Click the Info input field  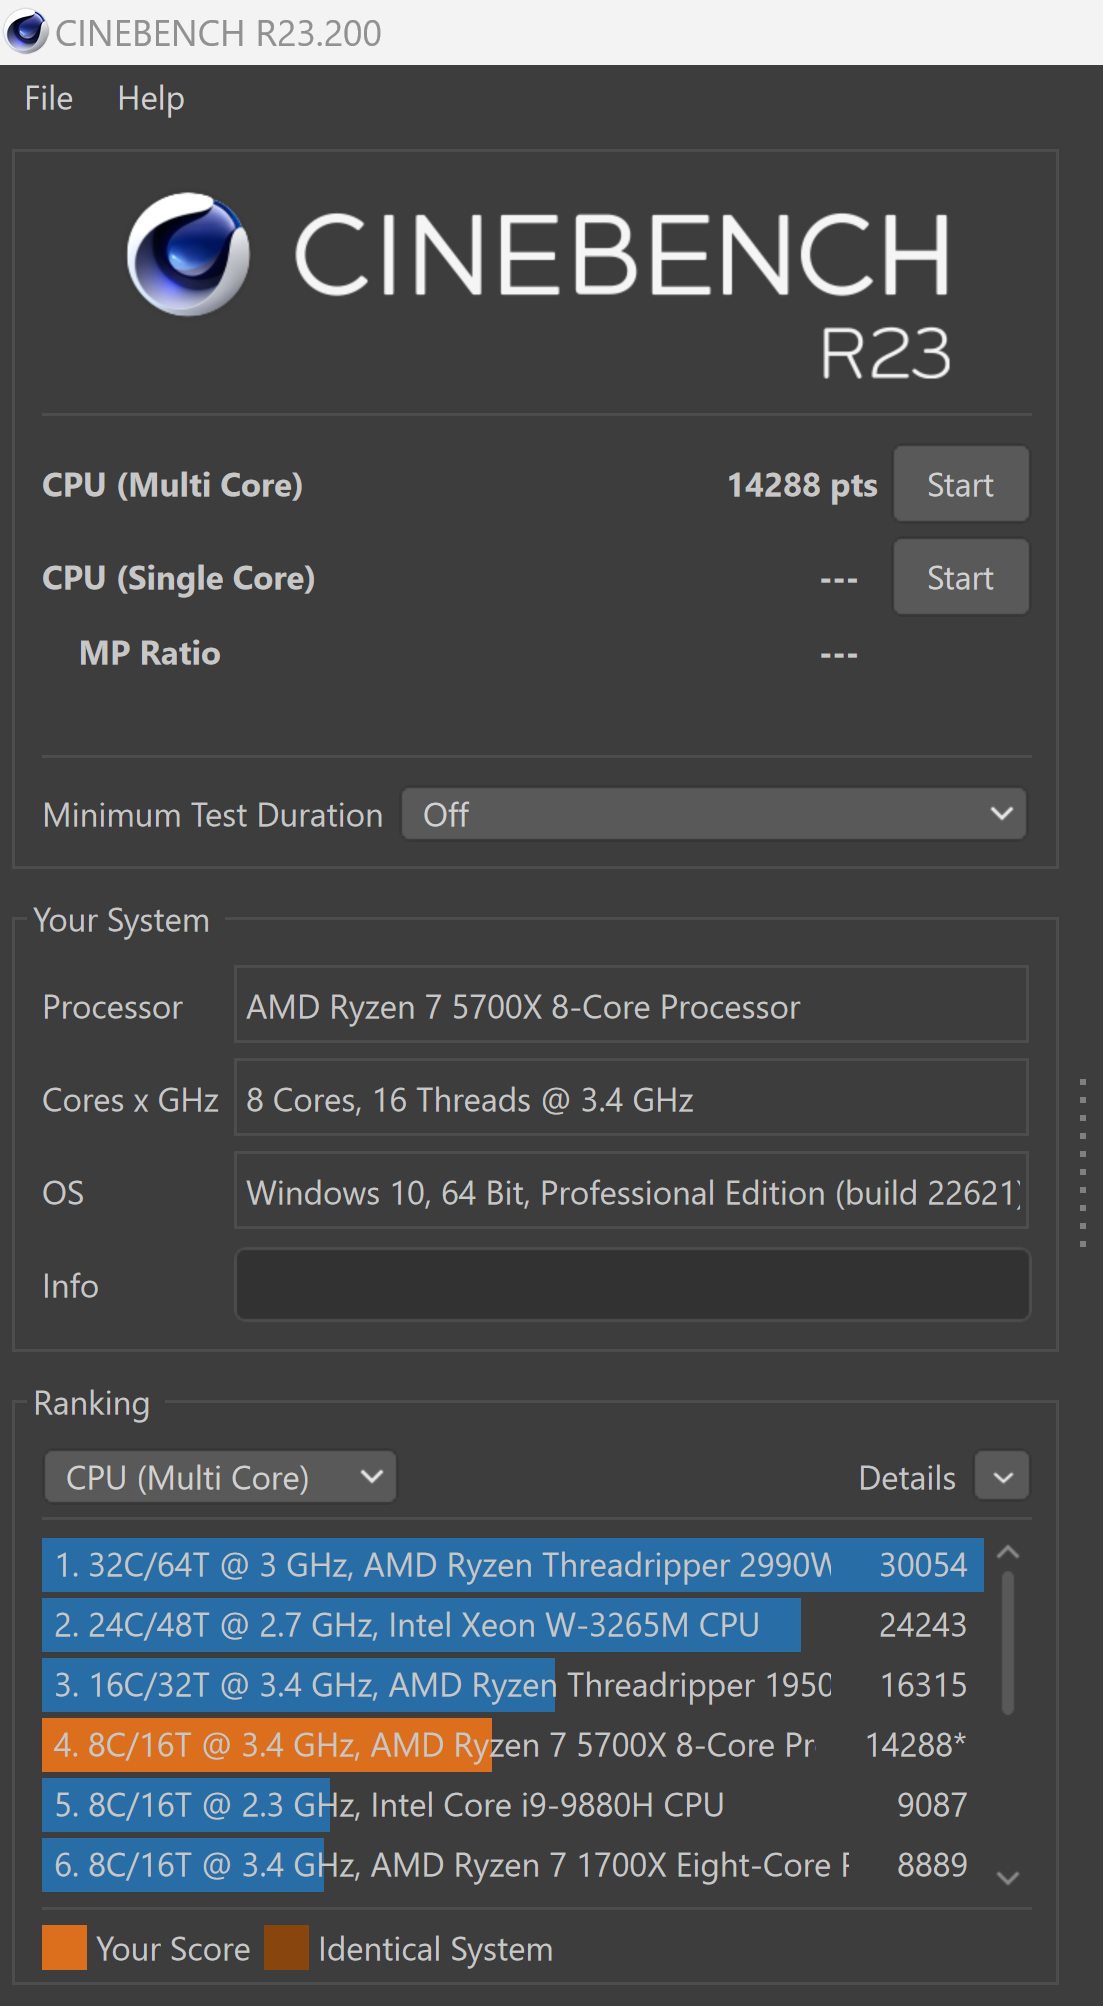coord(632,1285)
